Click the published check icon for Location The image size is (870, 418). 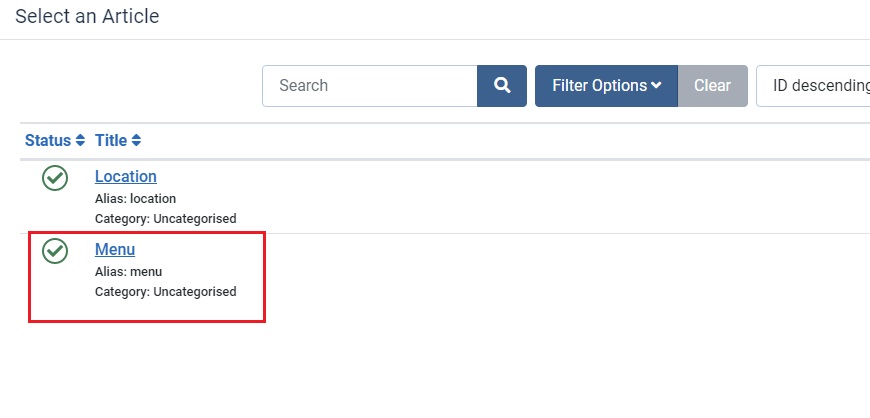click(55, 178)
